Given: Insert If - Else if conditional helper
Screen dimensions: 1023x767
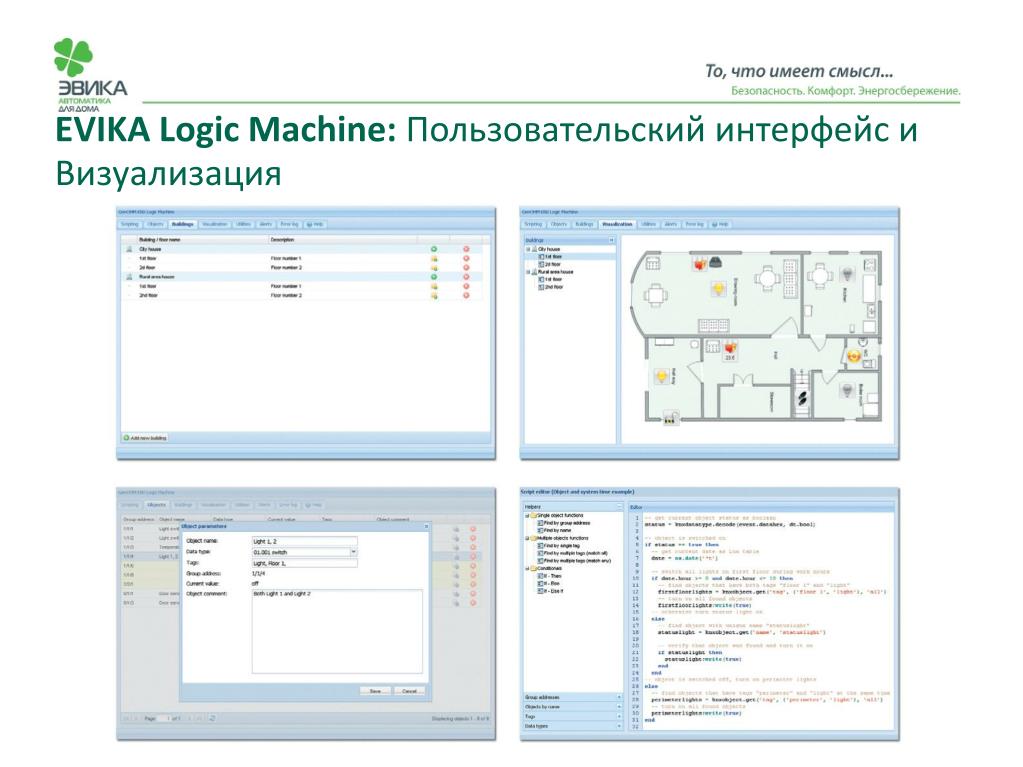Looking at the screenshot, I should point(551,591).
